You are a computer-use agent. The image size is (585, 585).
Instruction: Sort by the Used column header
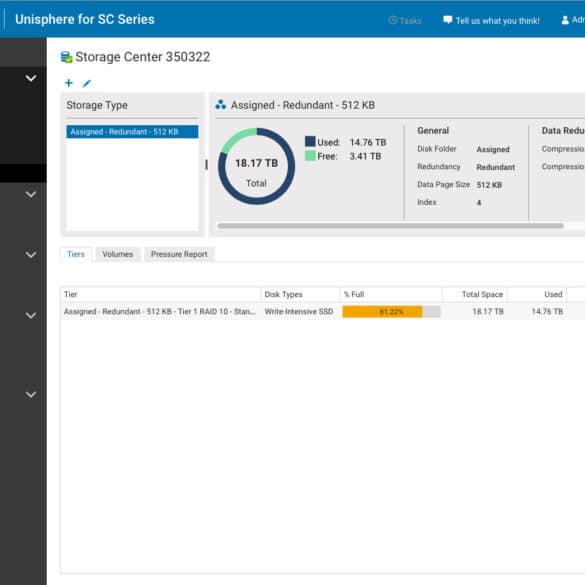pos(537,294)
